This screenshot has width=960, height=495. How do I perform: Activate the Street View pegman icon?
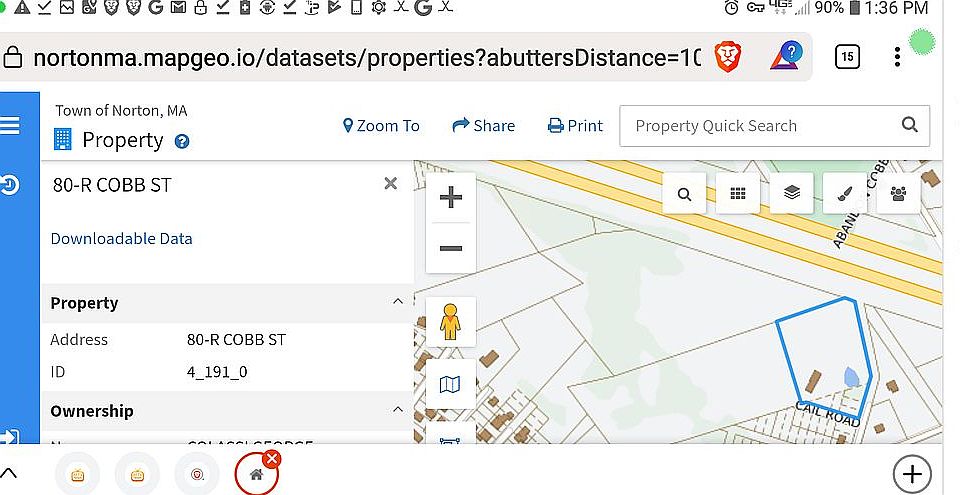(x=450, y=322)
